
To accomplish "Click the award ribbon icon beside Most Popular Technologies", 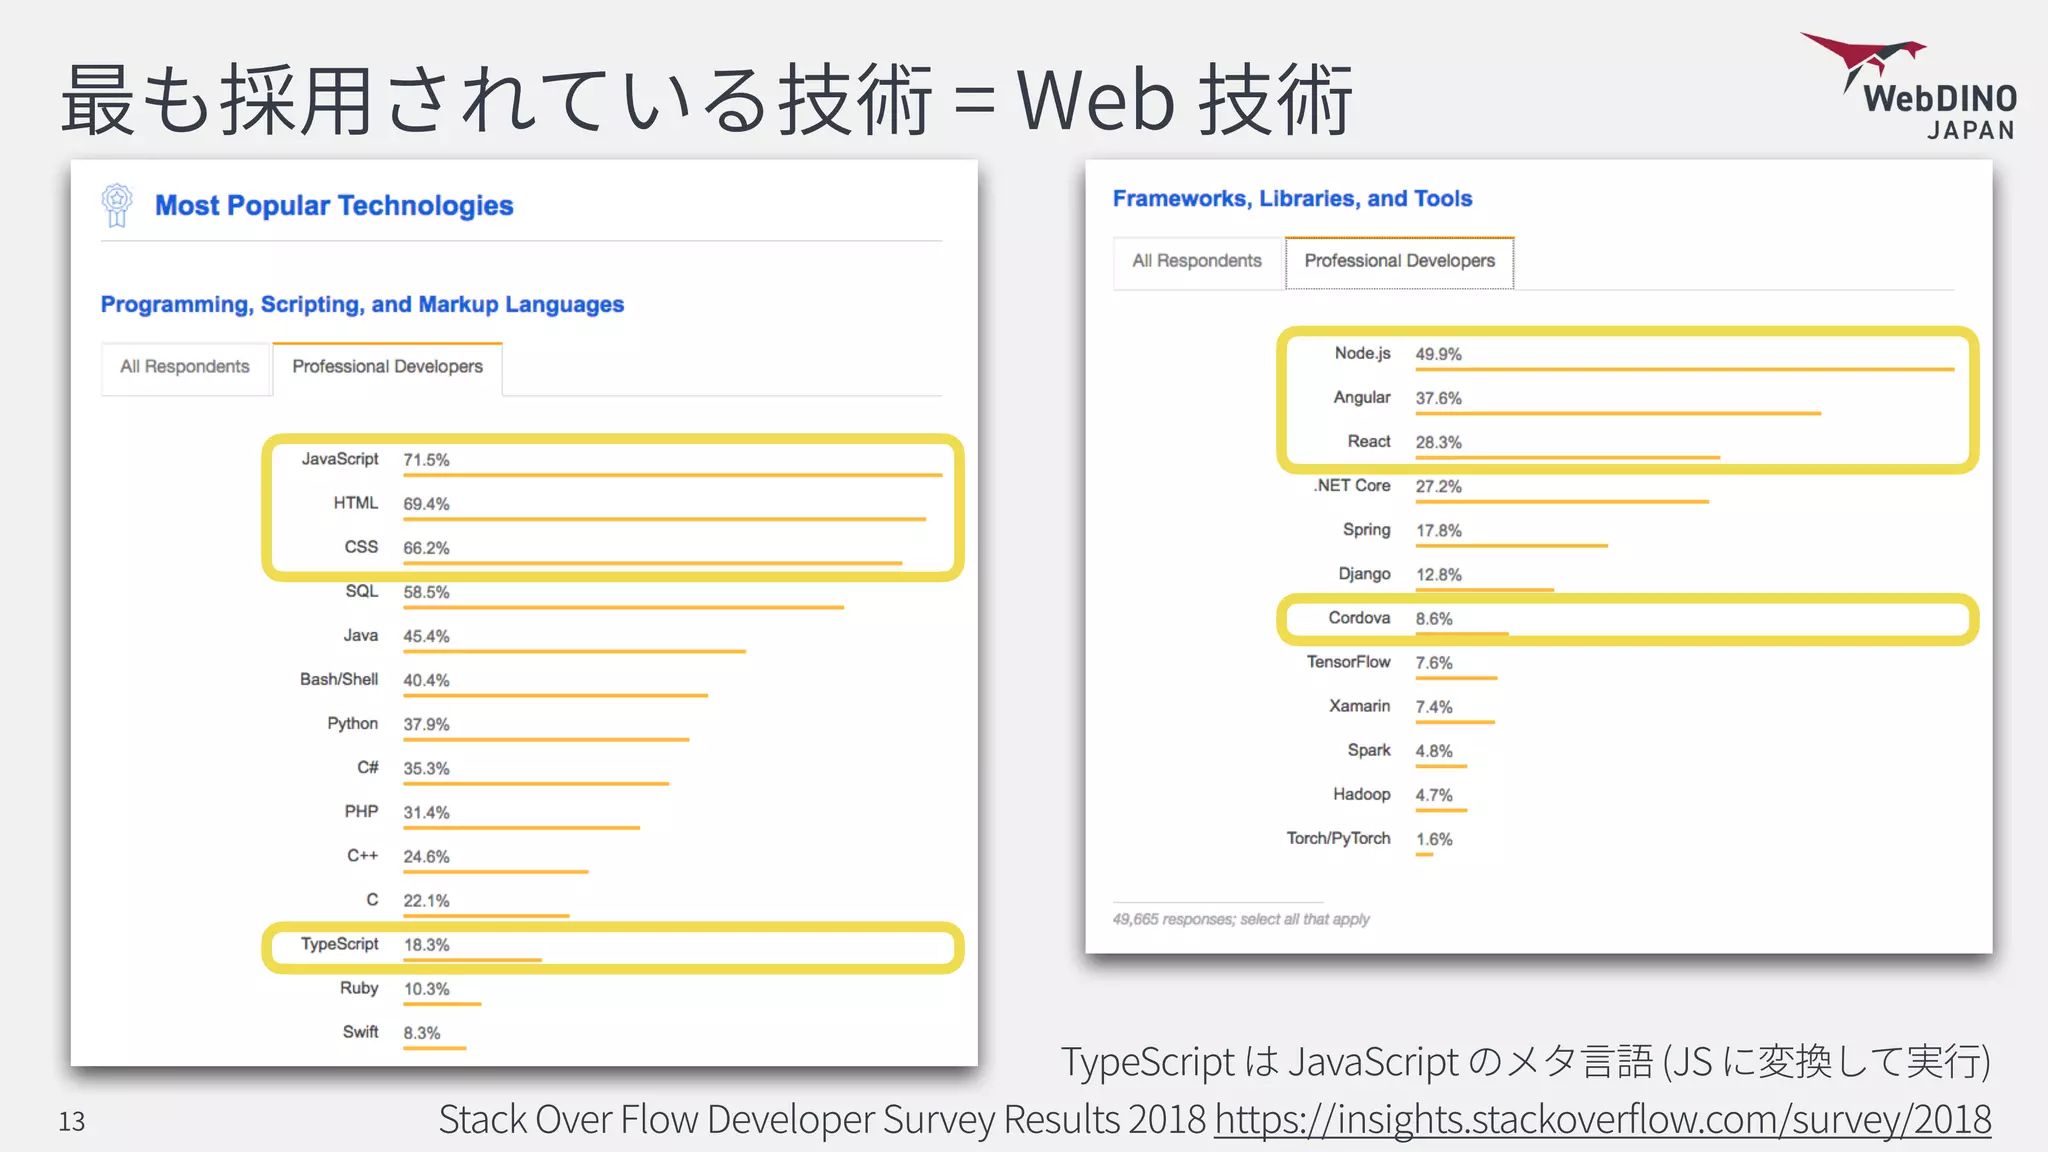I will [x=117, y=205].
